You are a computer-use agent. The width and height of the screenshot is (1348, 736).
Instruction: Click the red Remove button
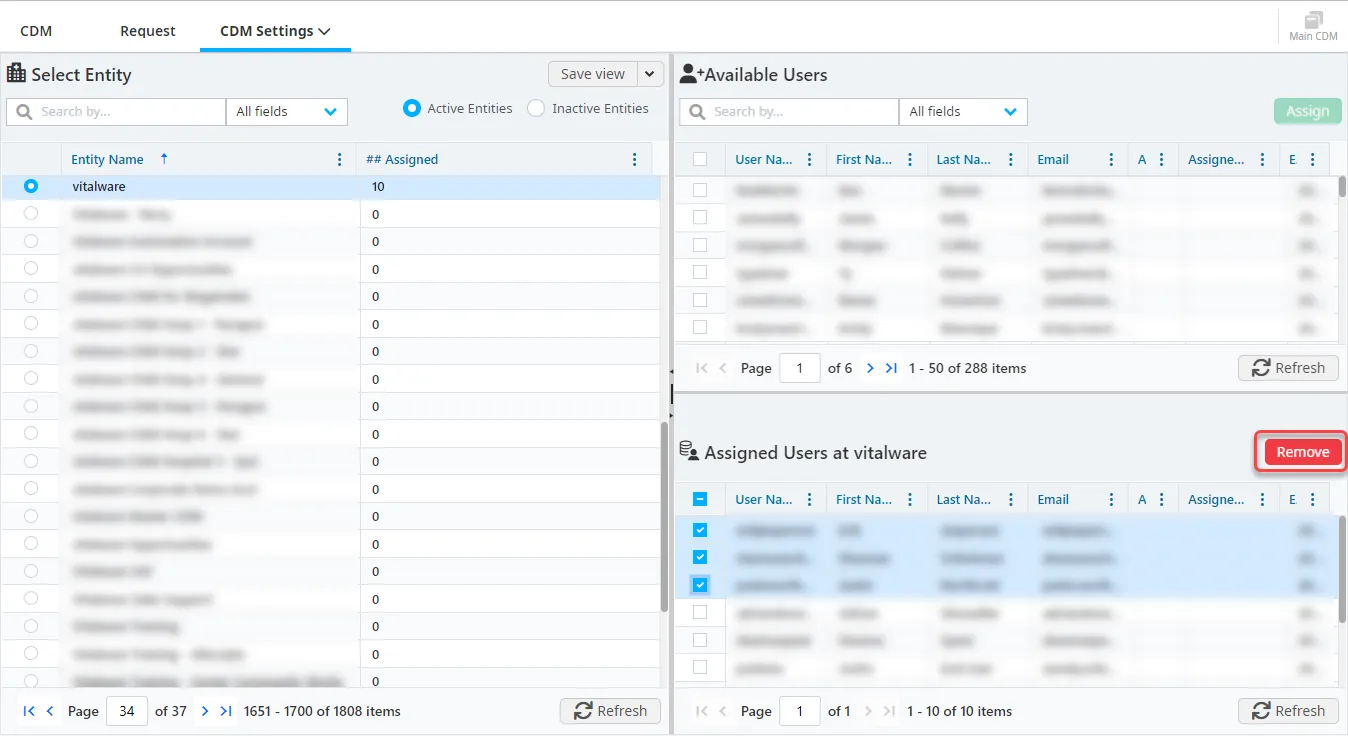pyautogui.click(x=1302, y=452)
